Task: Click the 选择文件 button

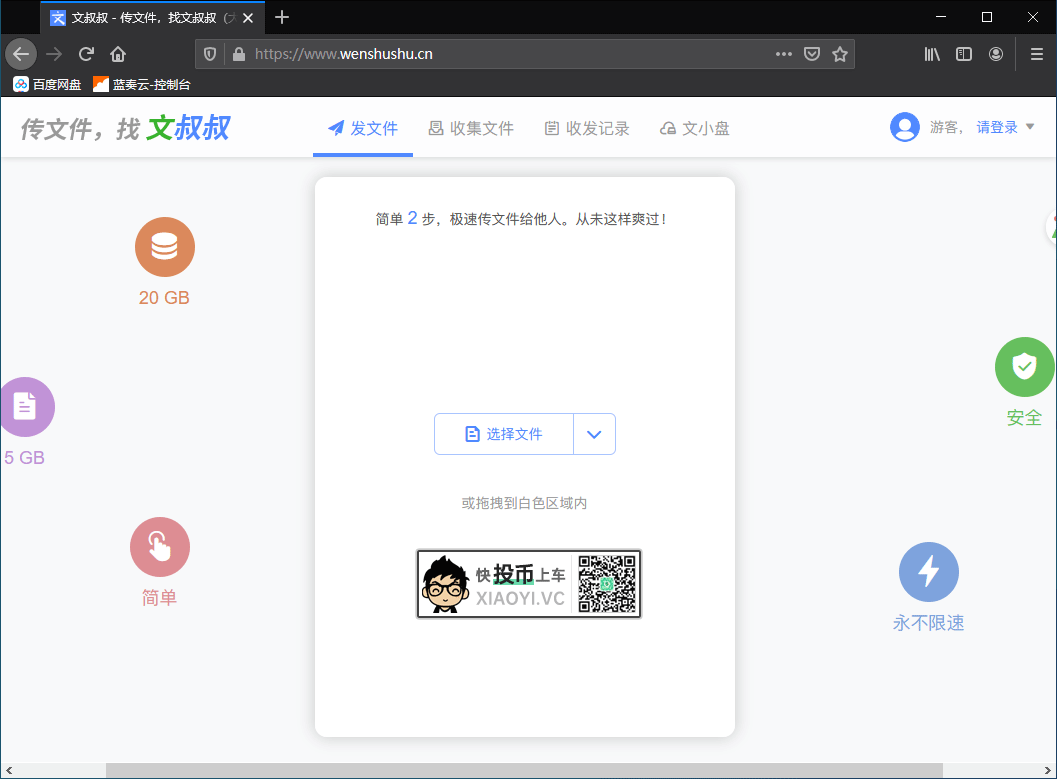Action: 504,434
